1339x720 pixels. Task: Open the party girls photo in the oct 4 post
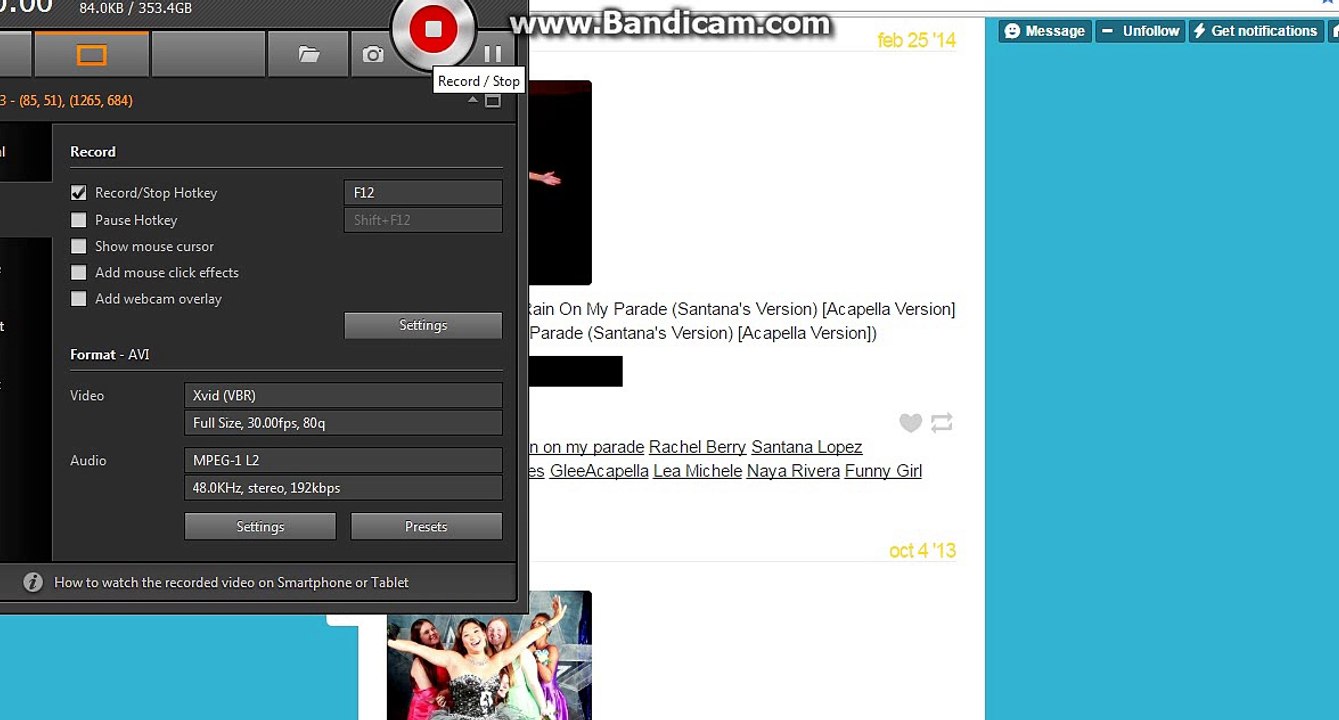point(489,655)
